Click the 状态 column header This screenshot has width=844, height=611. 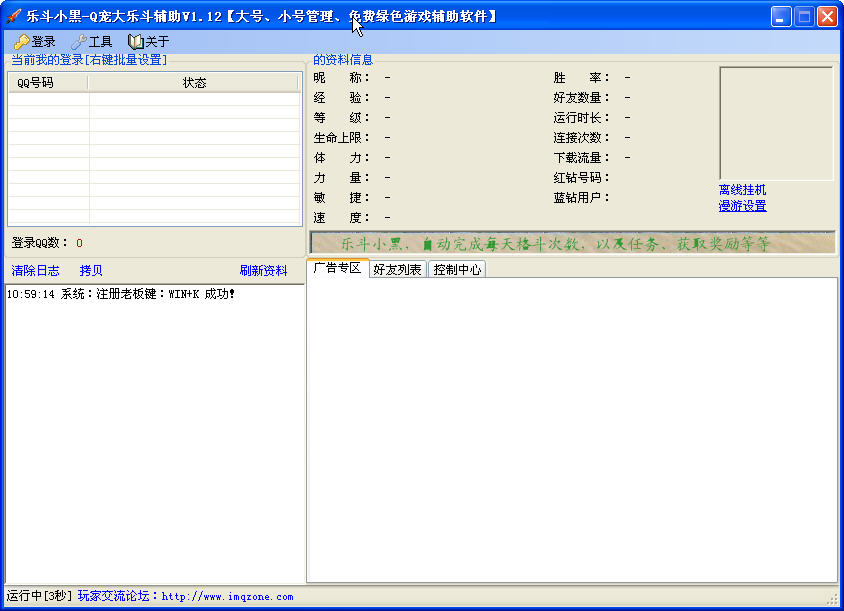click(194, 83)
